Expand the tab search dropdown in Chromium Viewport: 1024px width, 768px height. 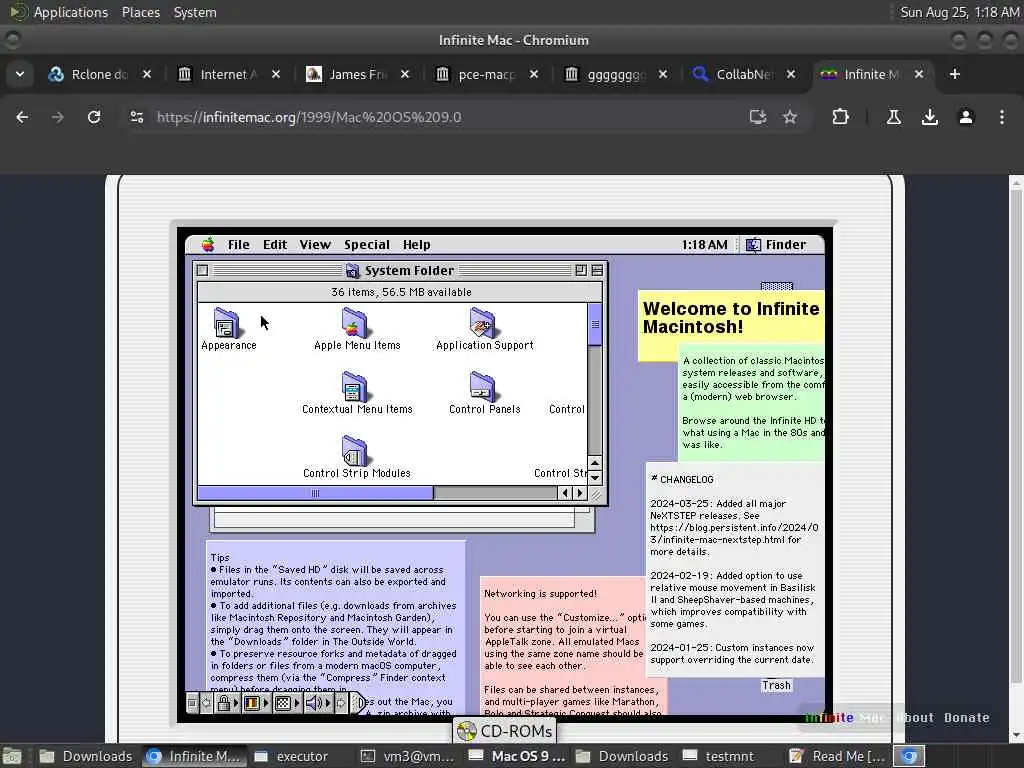pyautogui.click(x=20, y=74)
